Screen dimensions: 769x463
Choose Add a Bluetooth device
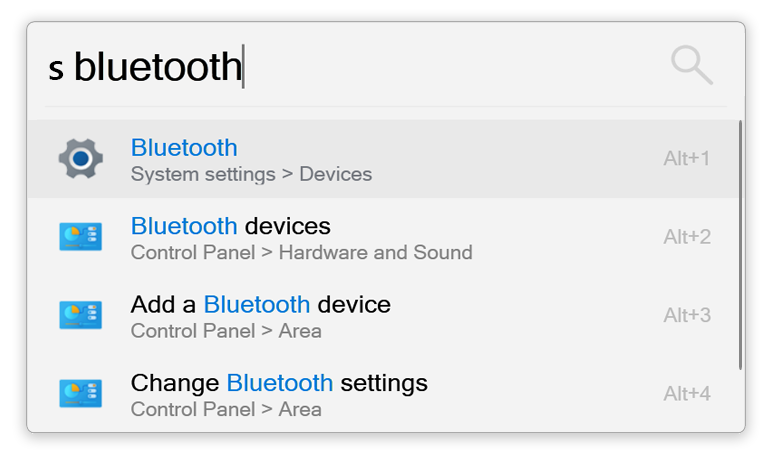tap(260, 303)
